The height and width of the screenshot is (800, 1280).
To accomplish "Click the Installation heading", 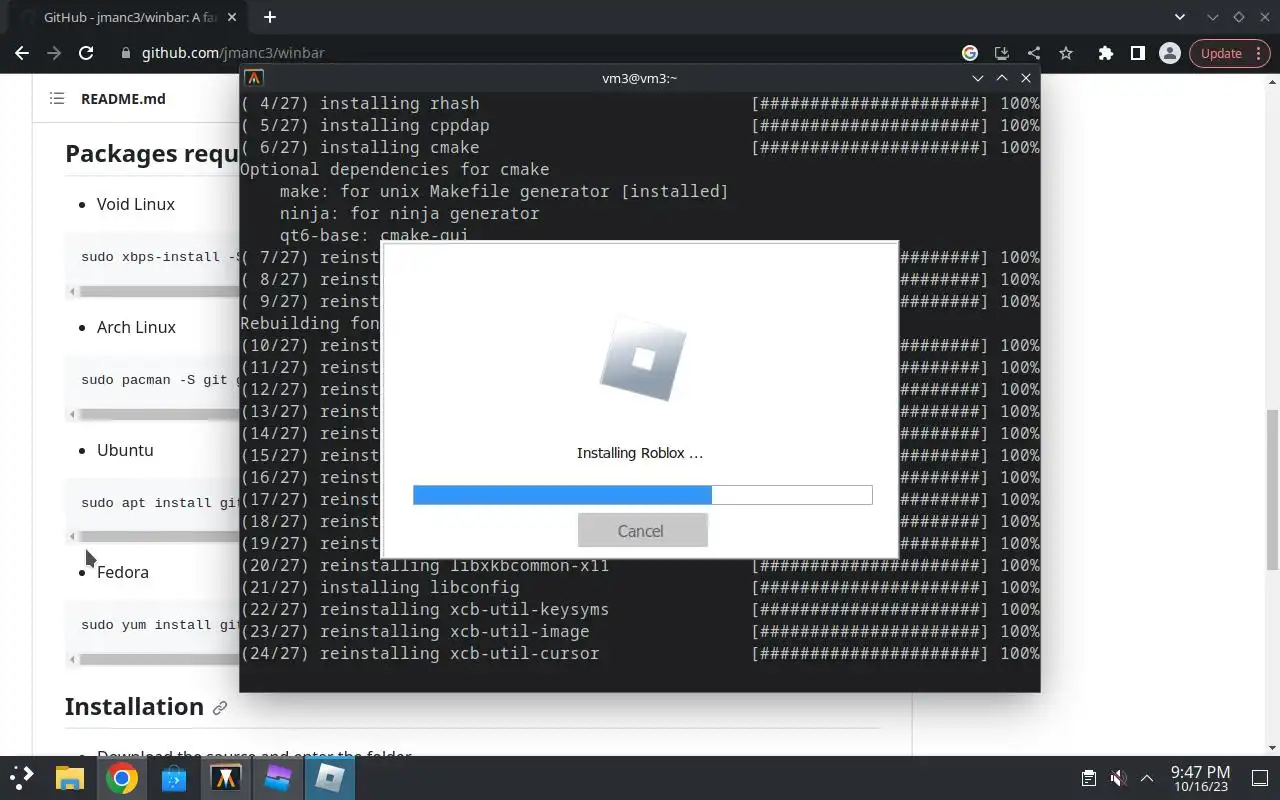I will pyautogui.click(x=134, y=707).
